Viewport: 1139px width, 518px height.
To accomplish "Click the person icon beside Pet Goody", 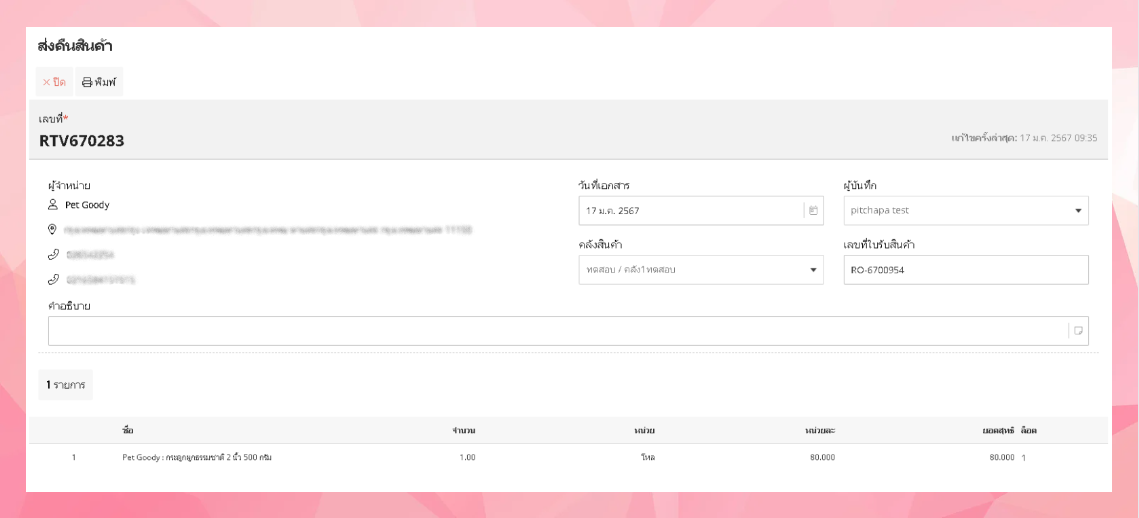I will pos(53,205).
